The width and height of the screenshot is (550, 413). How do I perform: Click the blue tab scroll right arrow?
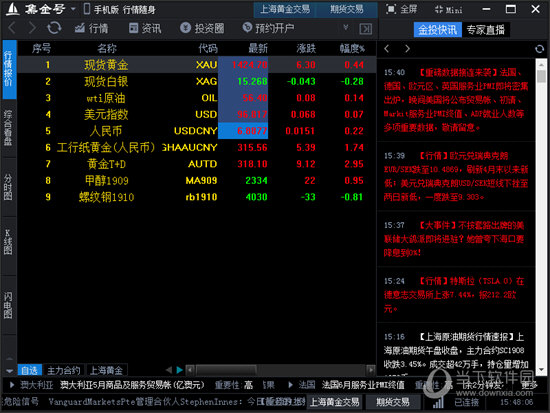click(x=180, y=370)
